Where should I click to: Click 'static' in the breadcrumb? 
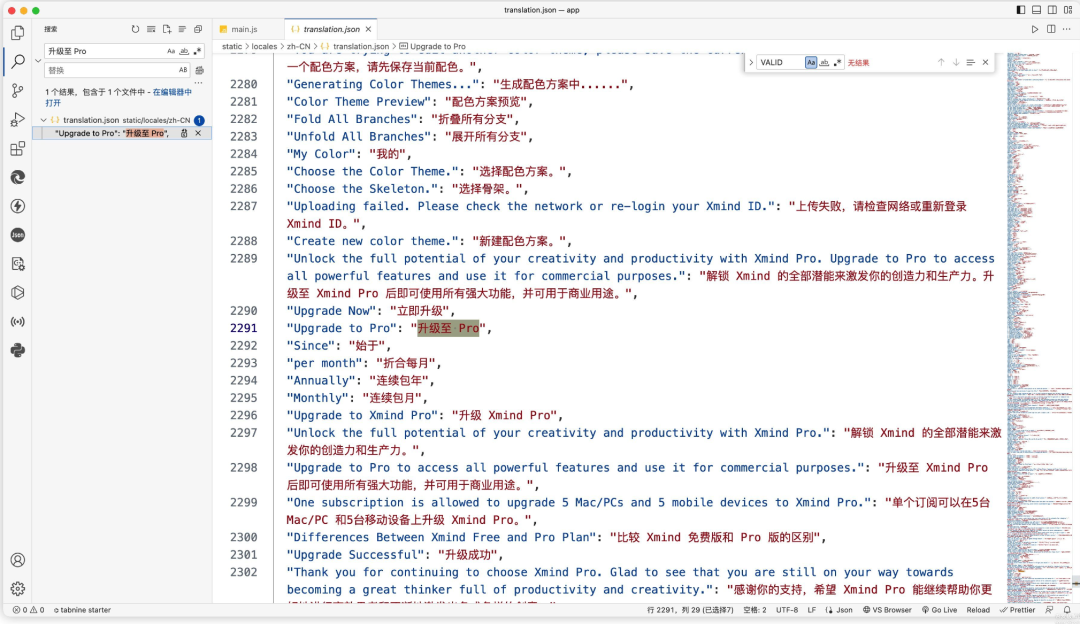(232, 46)
